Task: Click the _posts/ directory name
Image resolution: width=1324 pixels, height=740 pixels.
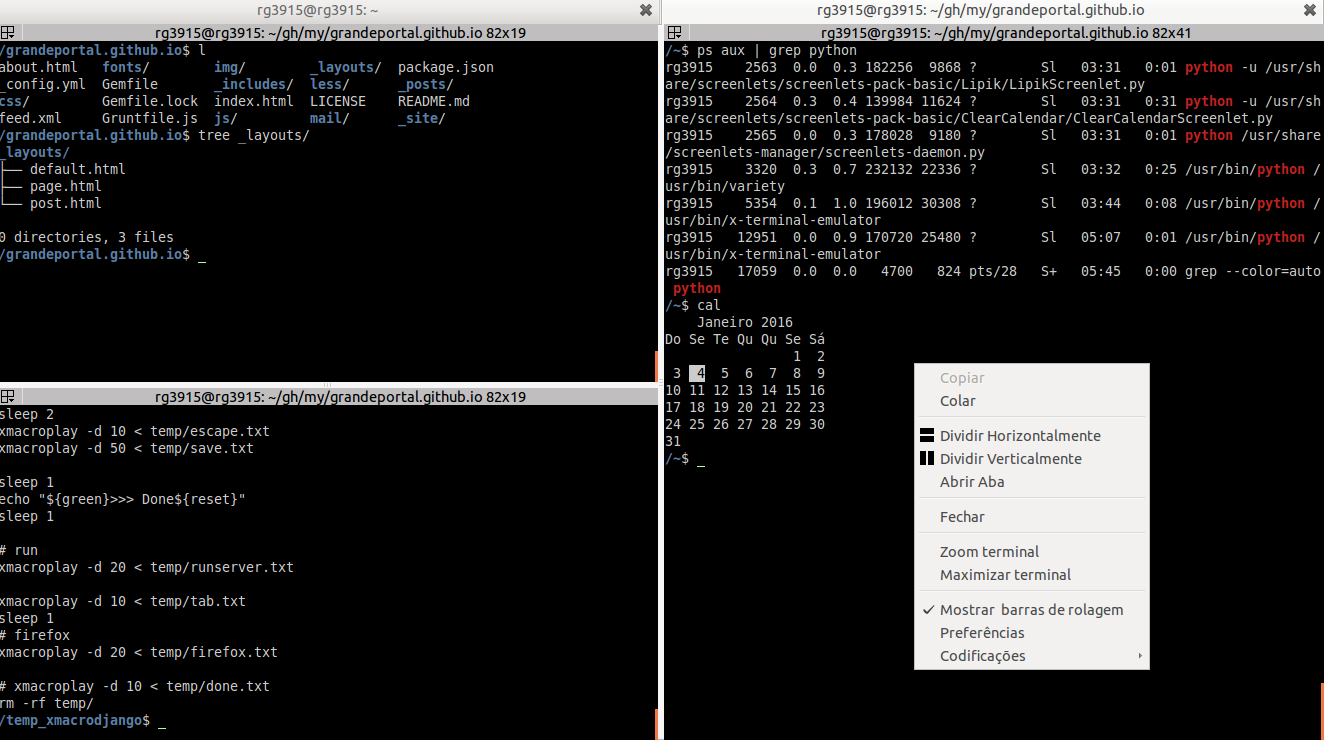Action: click(426, 85)
